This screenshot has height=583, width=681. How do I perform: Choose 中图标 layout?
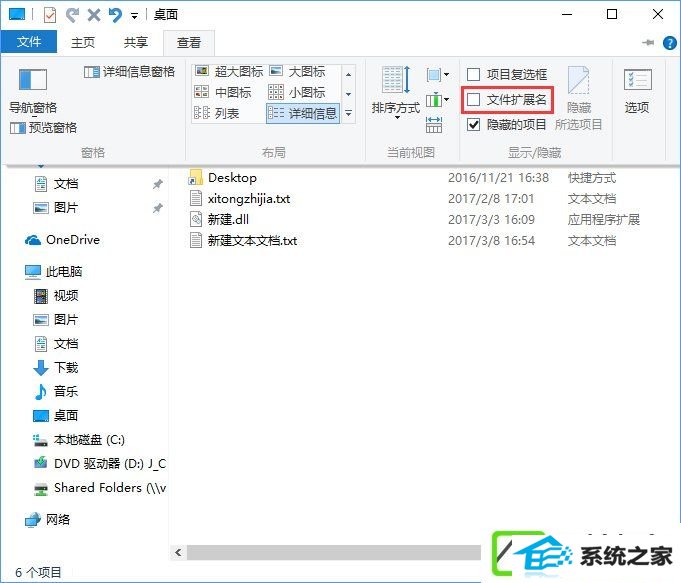point(222,92)
